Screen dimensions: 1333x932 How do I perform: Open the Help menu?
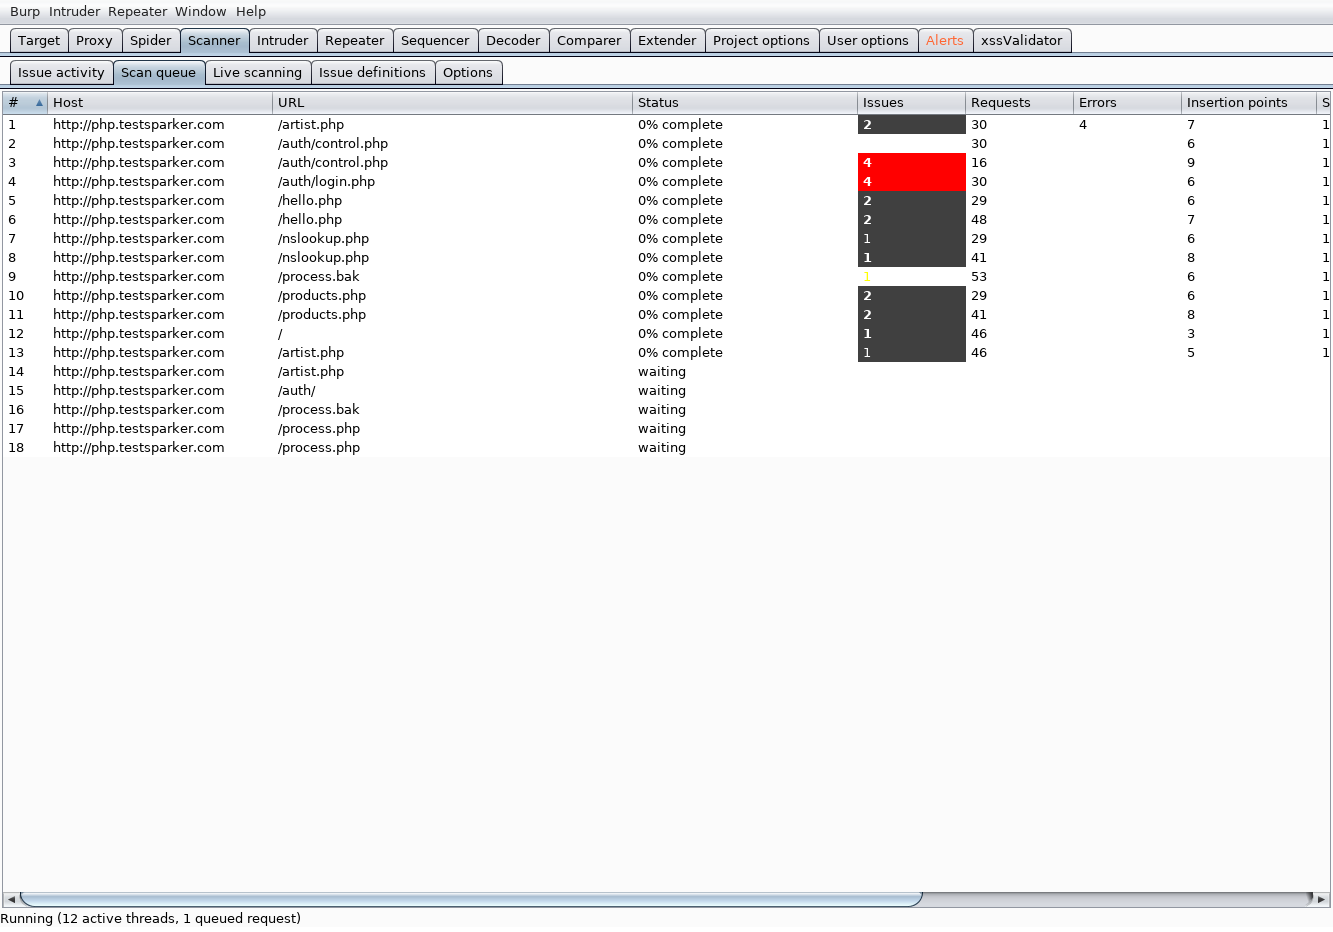click(251, 12)
